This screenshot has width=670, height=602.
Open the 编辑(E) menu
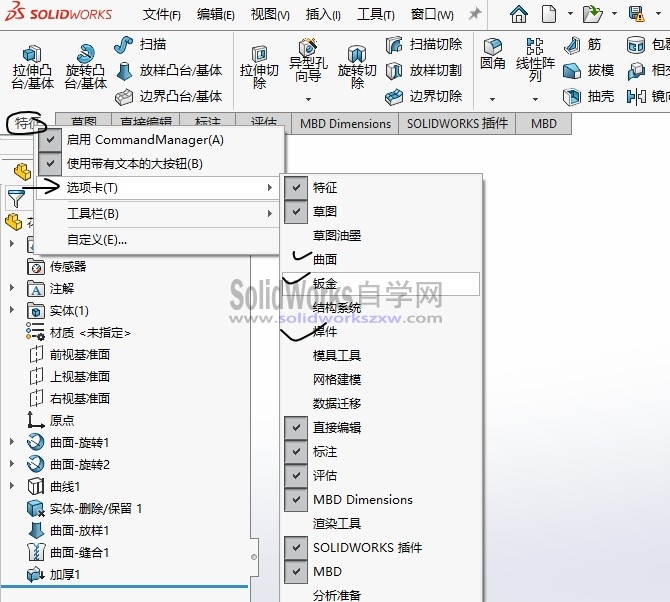[x=215, y=15]
